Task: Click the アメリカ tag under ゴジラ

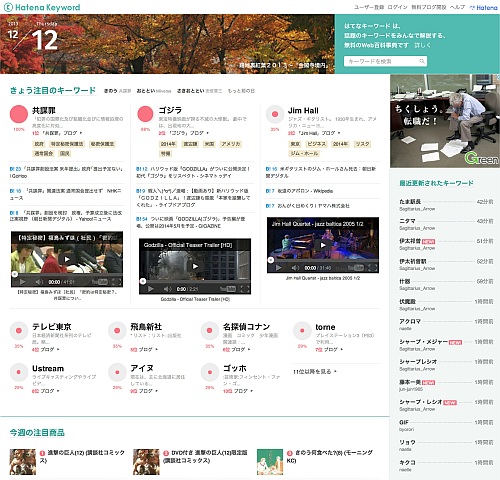Action: pos(231,144)
